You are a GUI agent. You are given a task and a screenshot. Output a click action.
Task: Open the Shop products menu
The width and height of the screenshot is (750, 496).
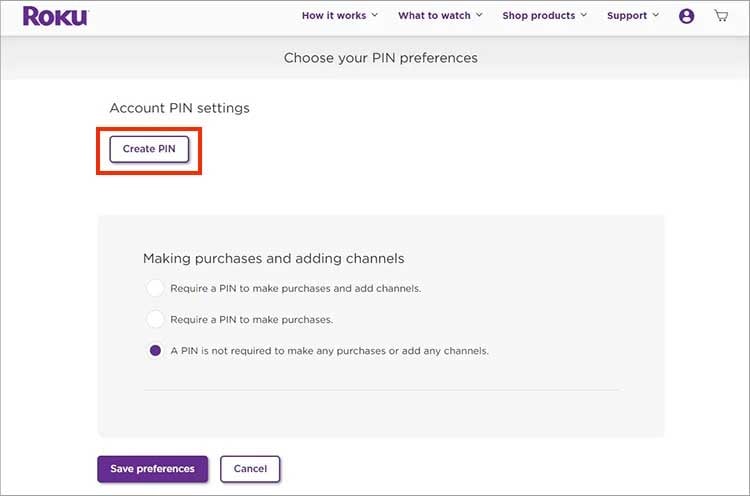coord(539,16)
